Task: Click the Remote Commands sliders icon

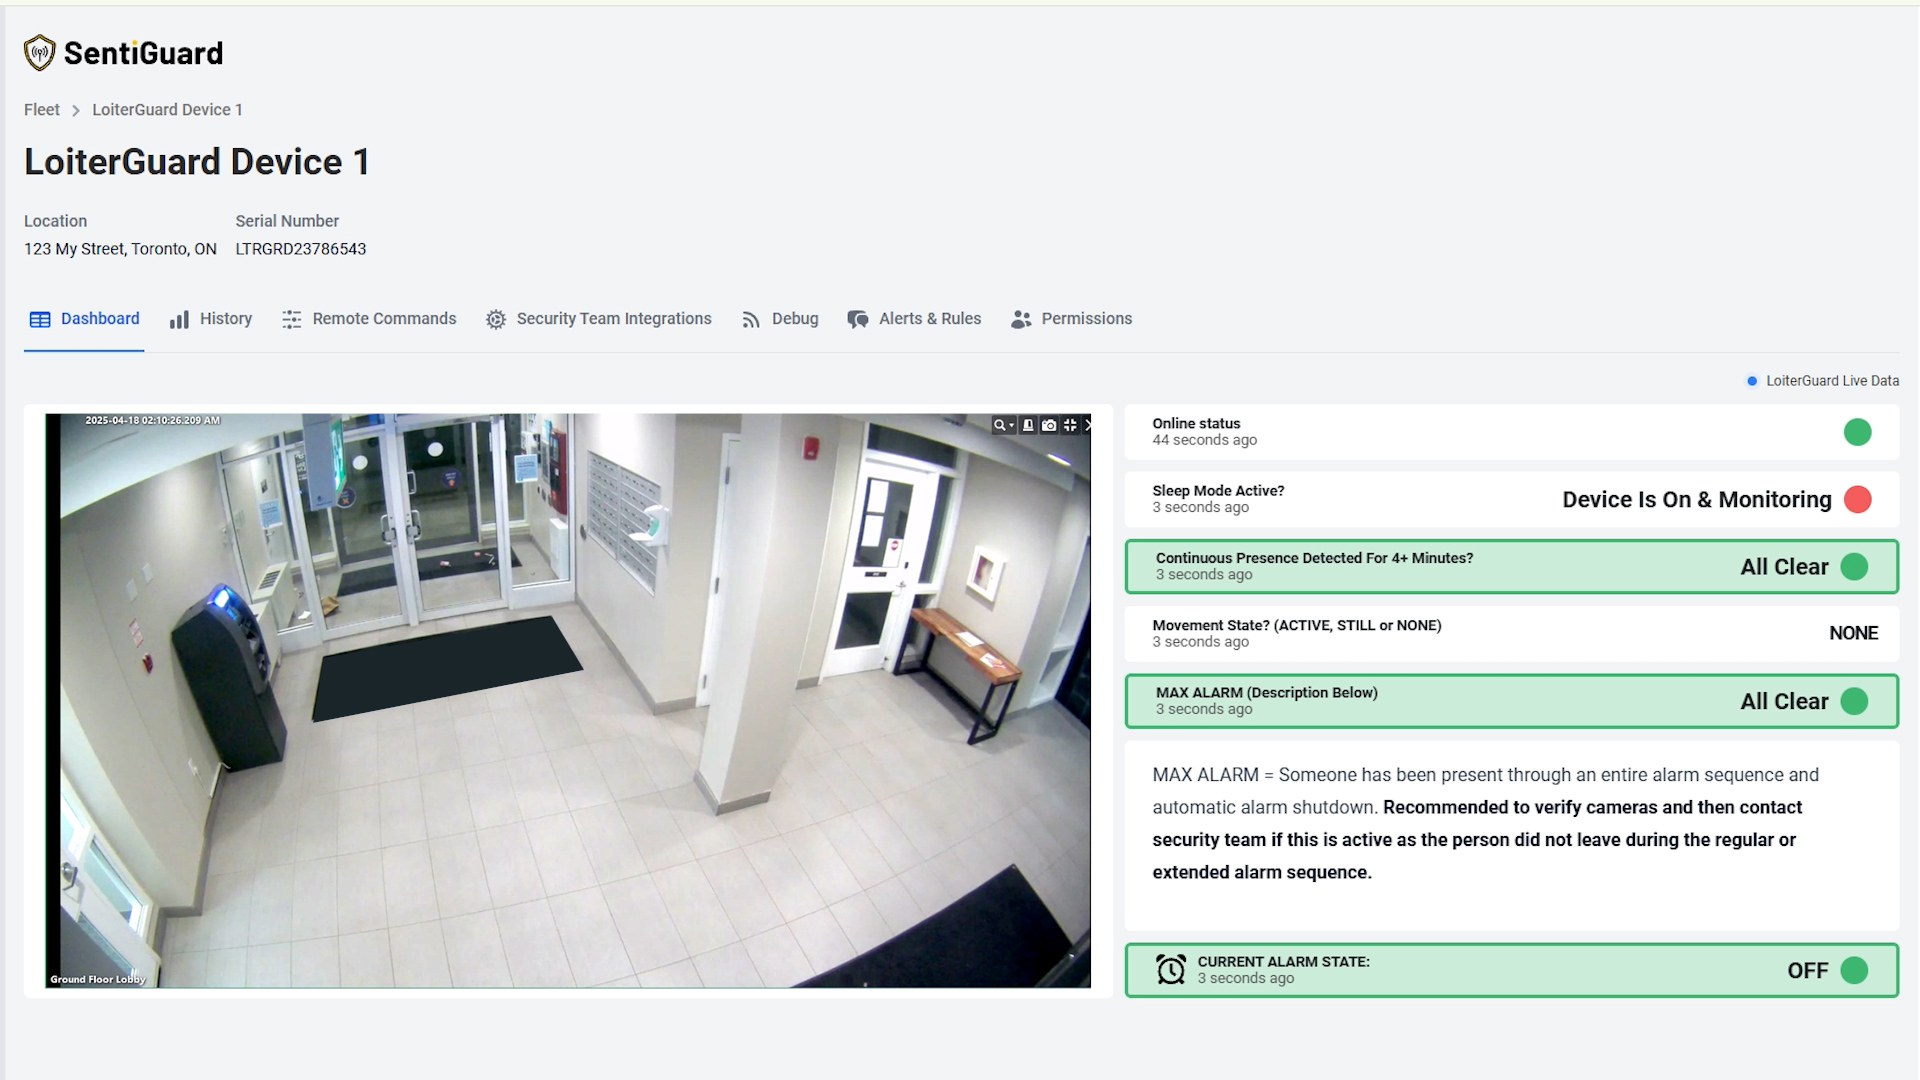Action: pyautogui.click(x=291, y=319)
